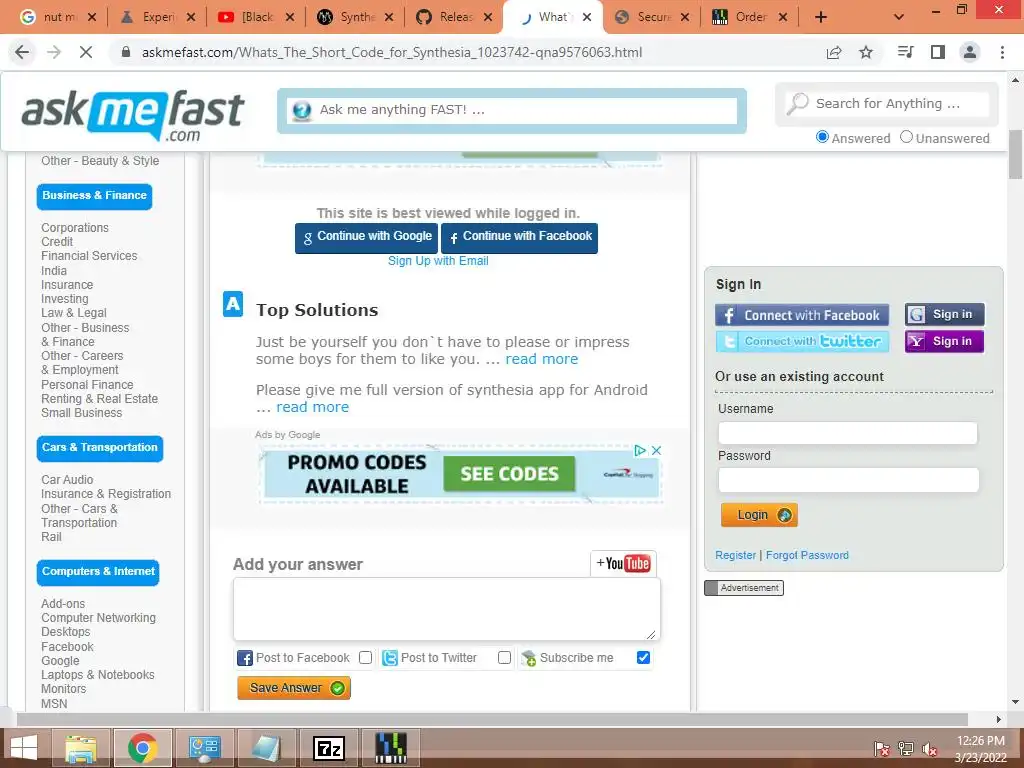Select the Unanswered radio button

pos(906,137)
